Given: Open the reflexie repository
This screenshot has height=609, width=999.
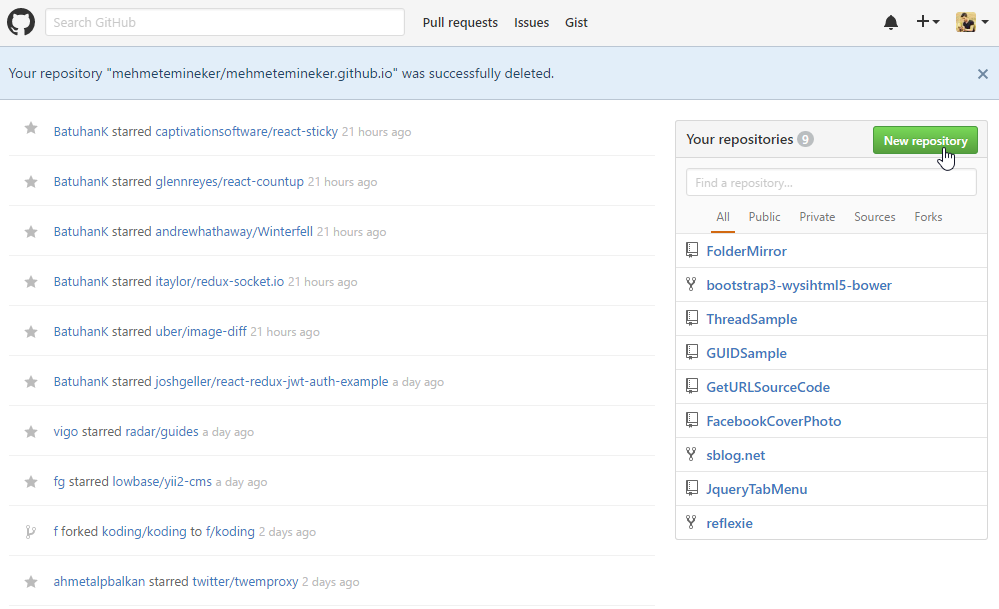Looking at the screenshot, I should 729,523.
